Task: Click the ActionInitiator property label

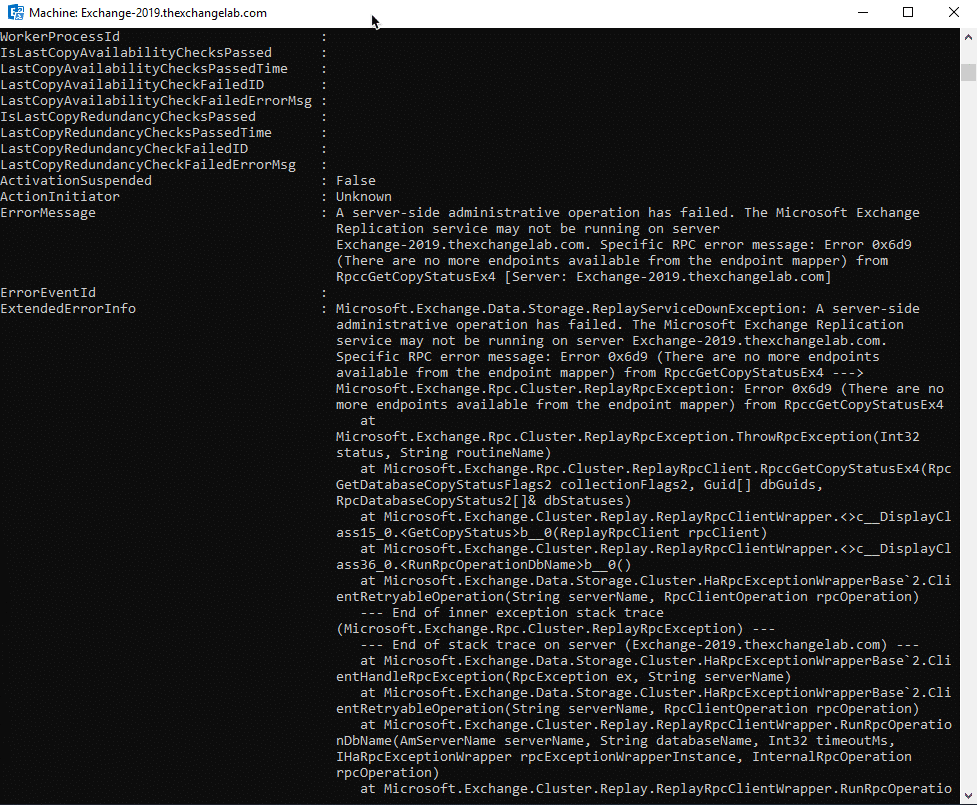Action: point(60,197)
